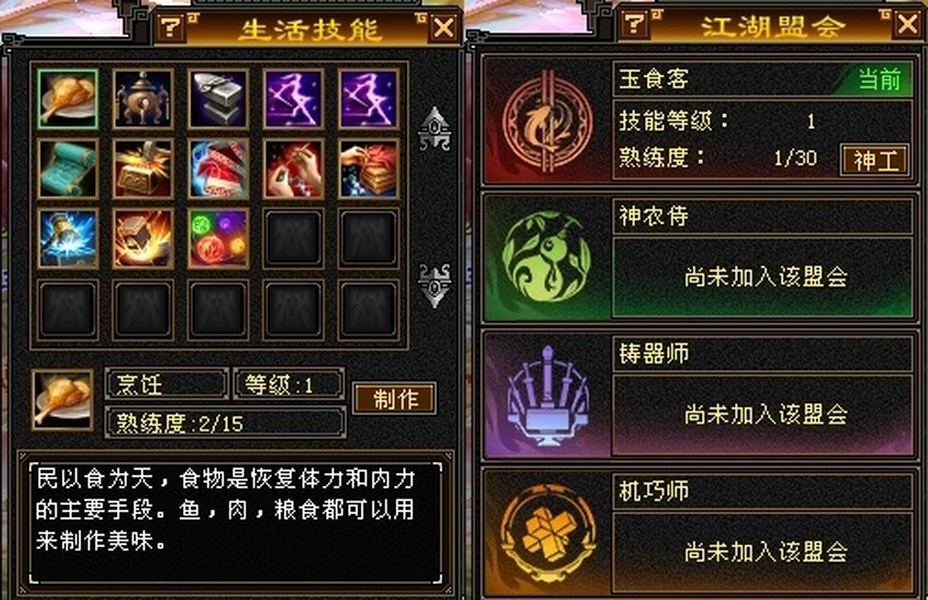Click the skill grid scroll up arrow
The height and width of the screenshot is (600, 928).
pyautogui.click(x=434, y=129)
